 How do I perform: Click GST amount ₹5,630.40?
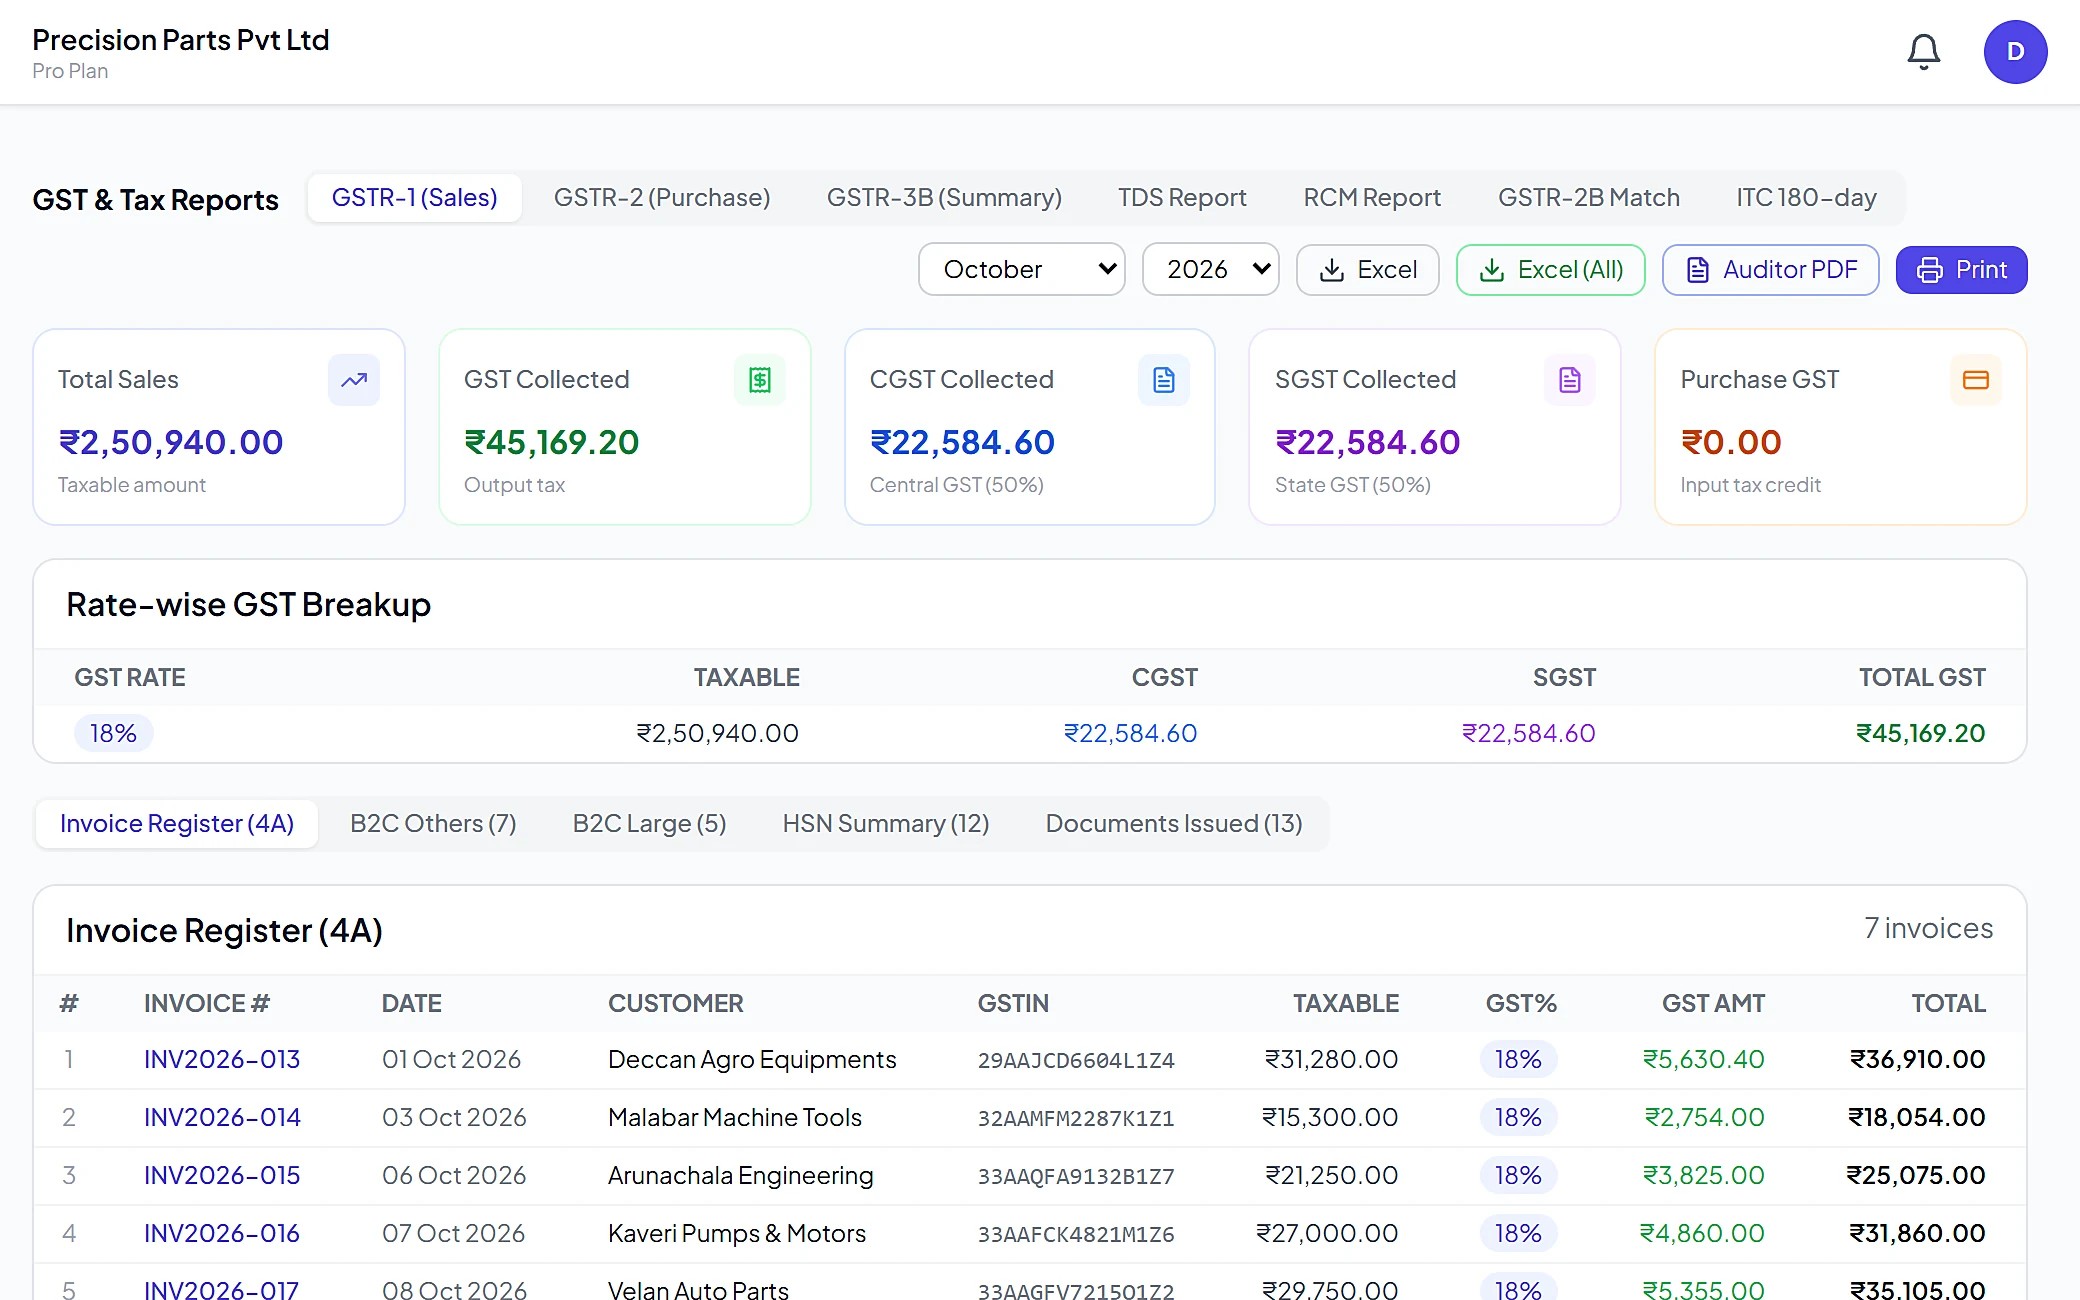coord(1704,1060)
